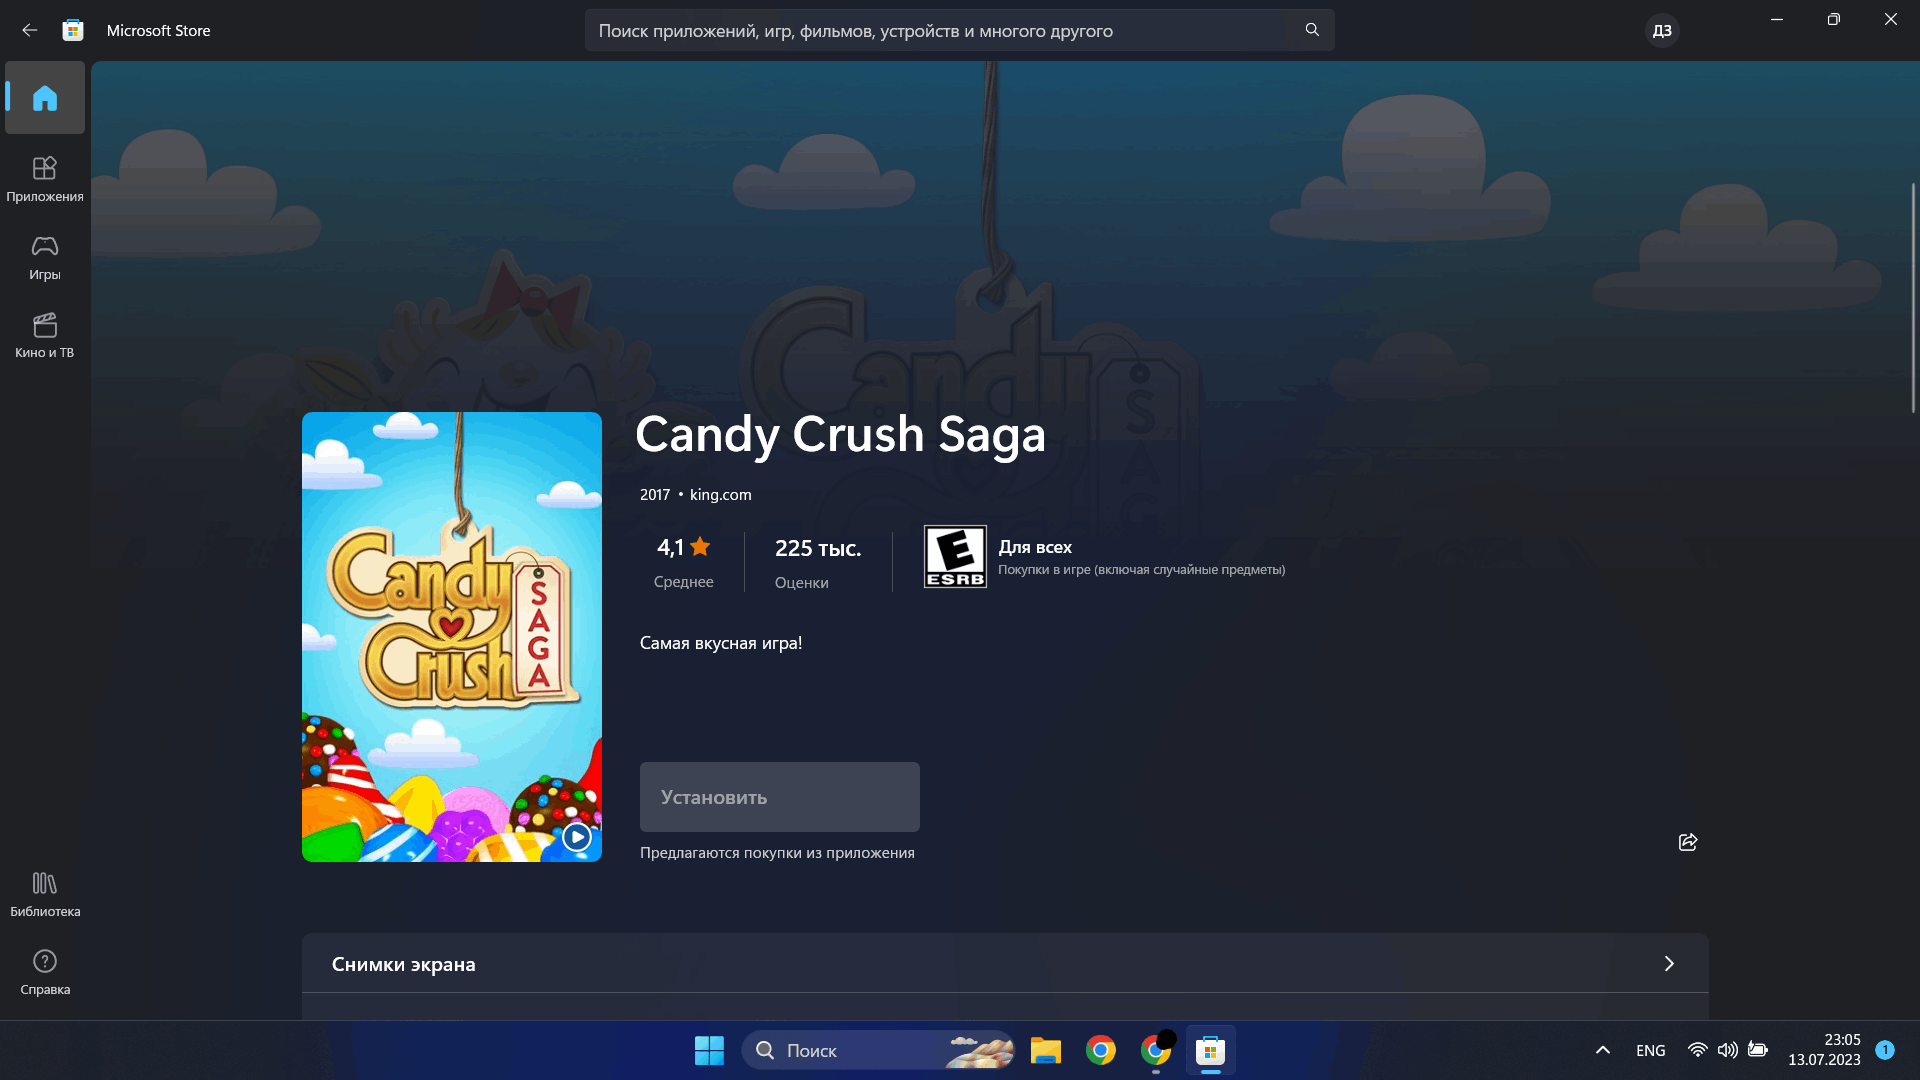Open the Windows Start menu

click(709, 1050)
